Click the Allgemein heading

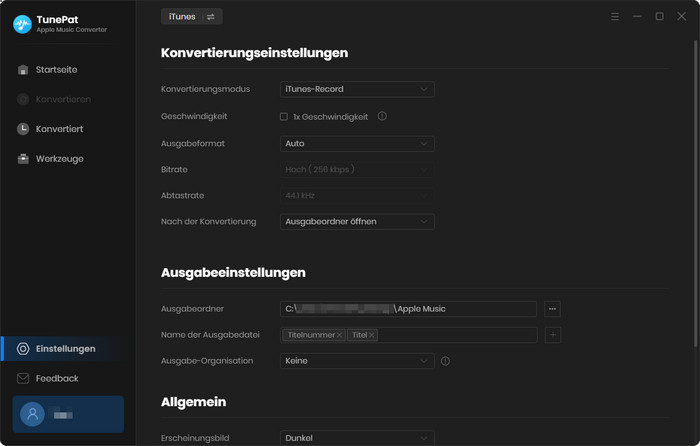[x=194, y=402]
